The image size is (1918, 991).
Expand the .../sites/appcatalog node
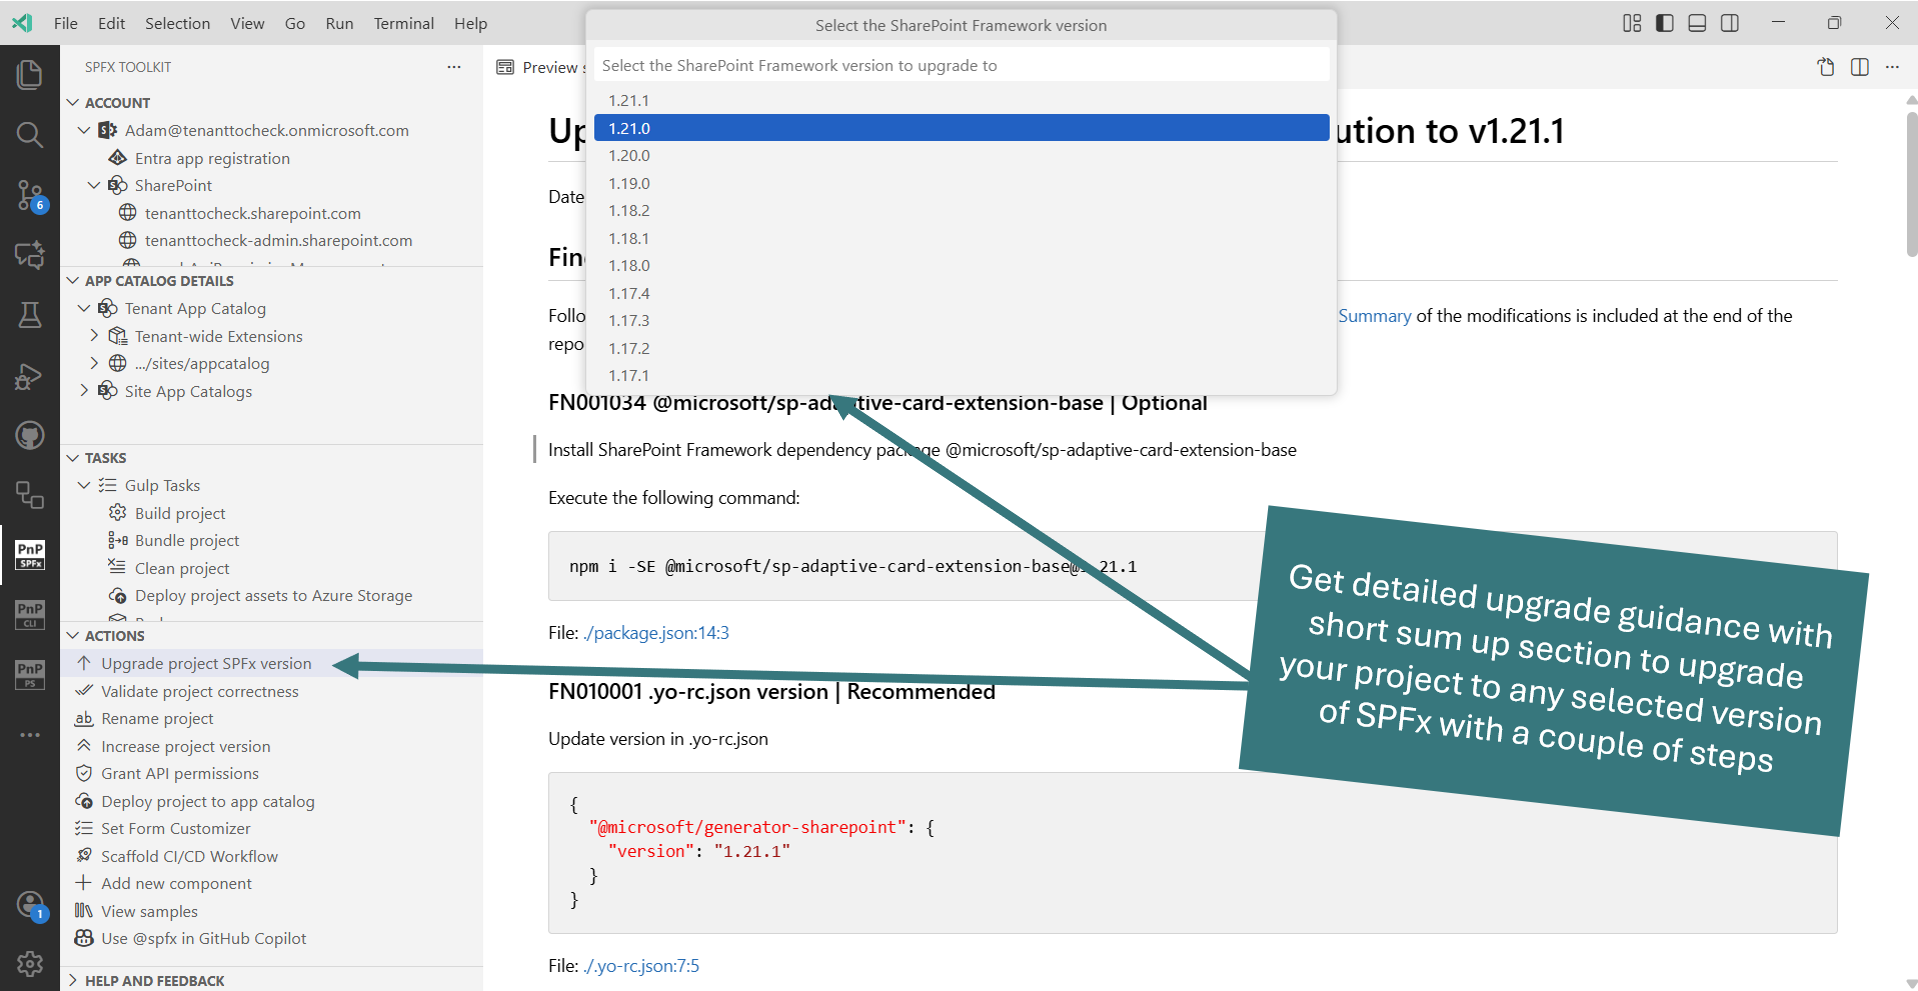click(x=94, y=363)
